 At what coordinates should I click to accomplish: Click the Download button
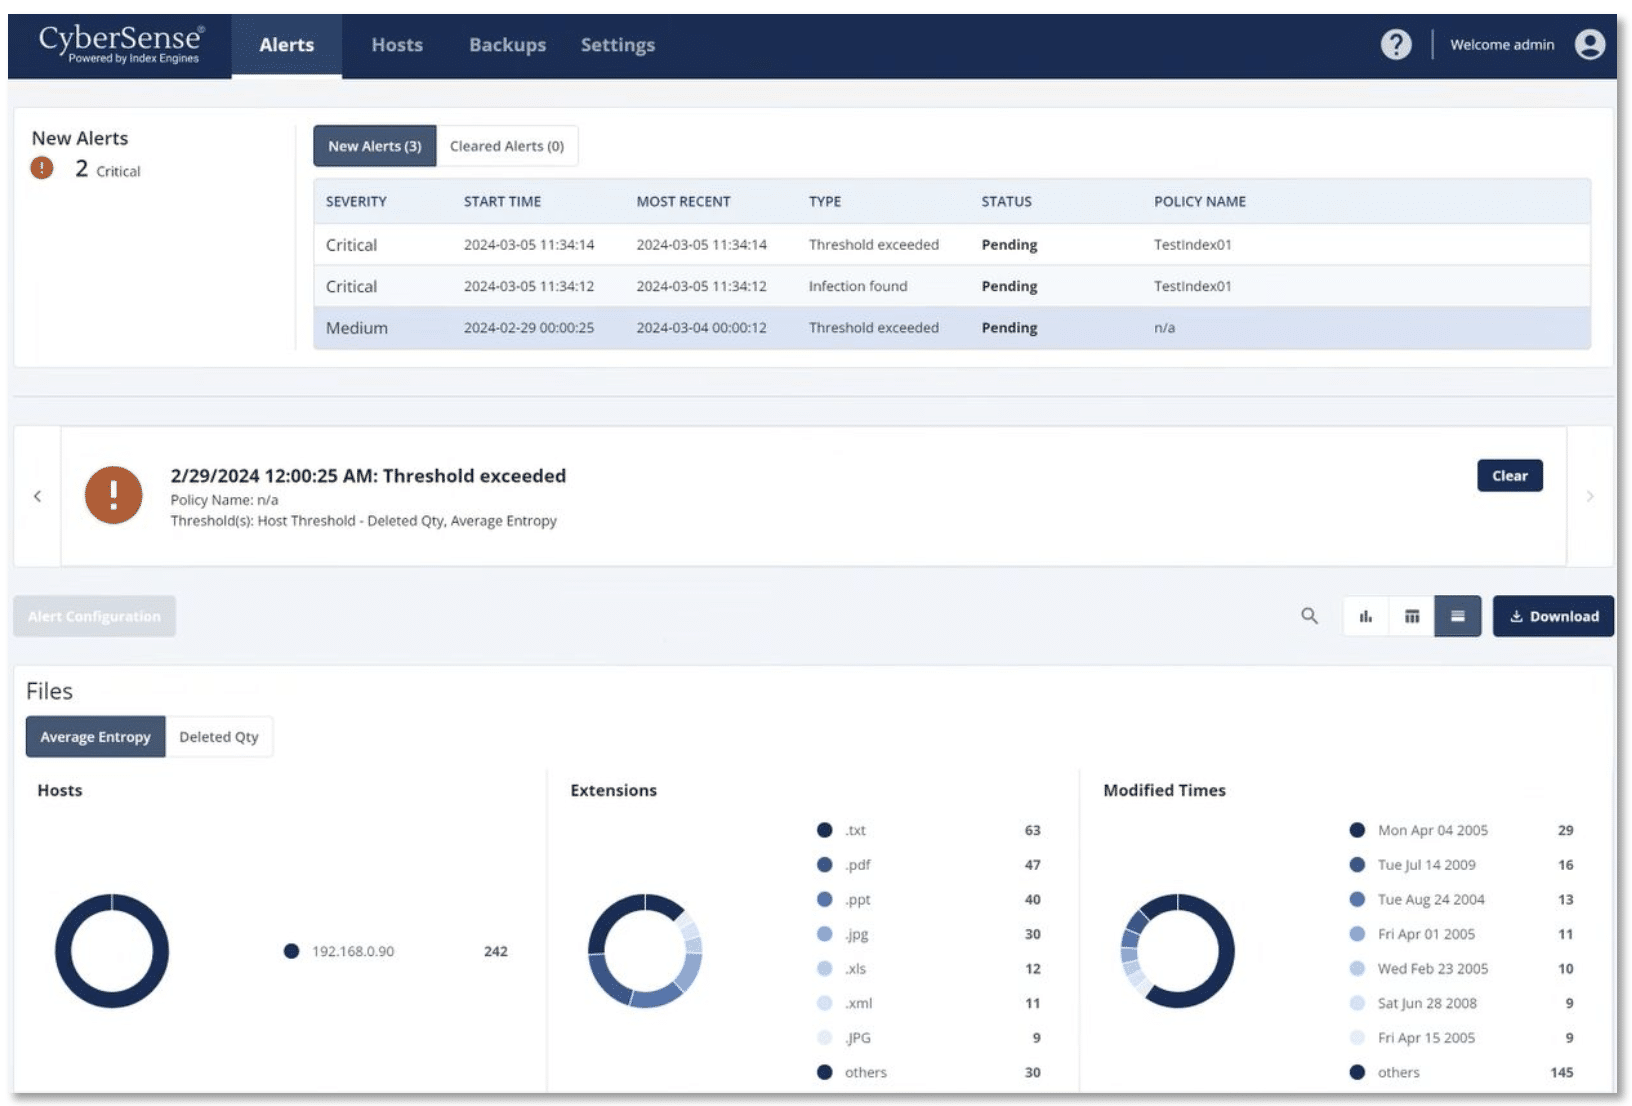[1553, 616]
